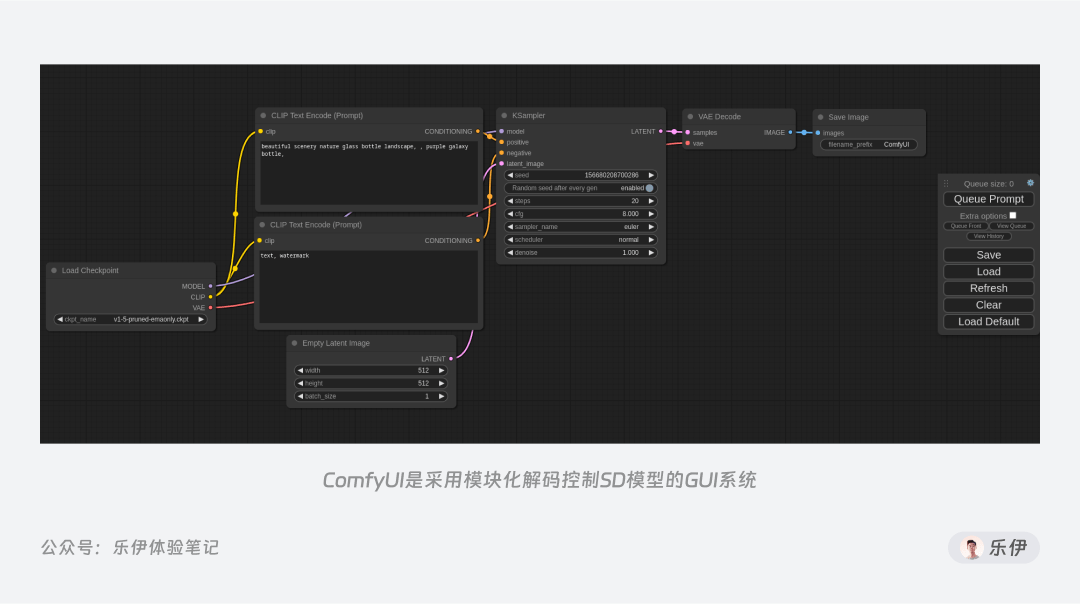Click the KSampler LATENT output socket
Image resolution: width=1080 pixels, height=604 pixels.
coord(661,132)
